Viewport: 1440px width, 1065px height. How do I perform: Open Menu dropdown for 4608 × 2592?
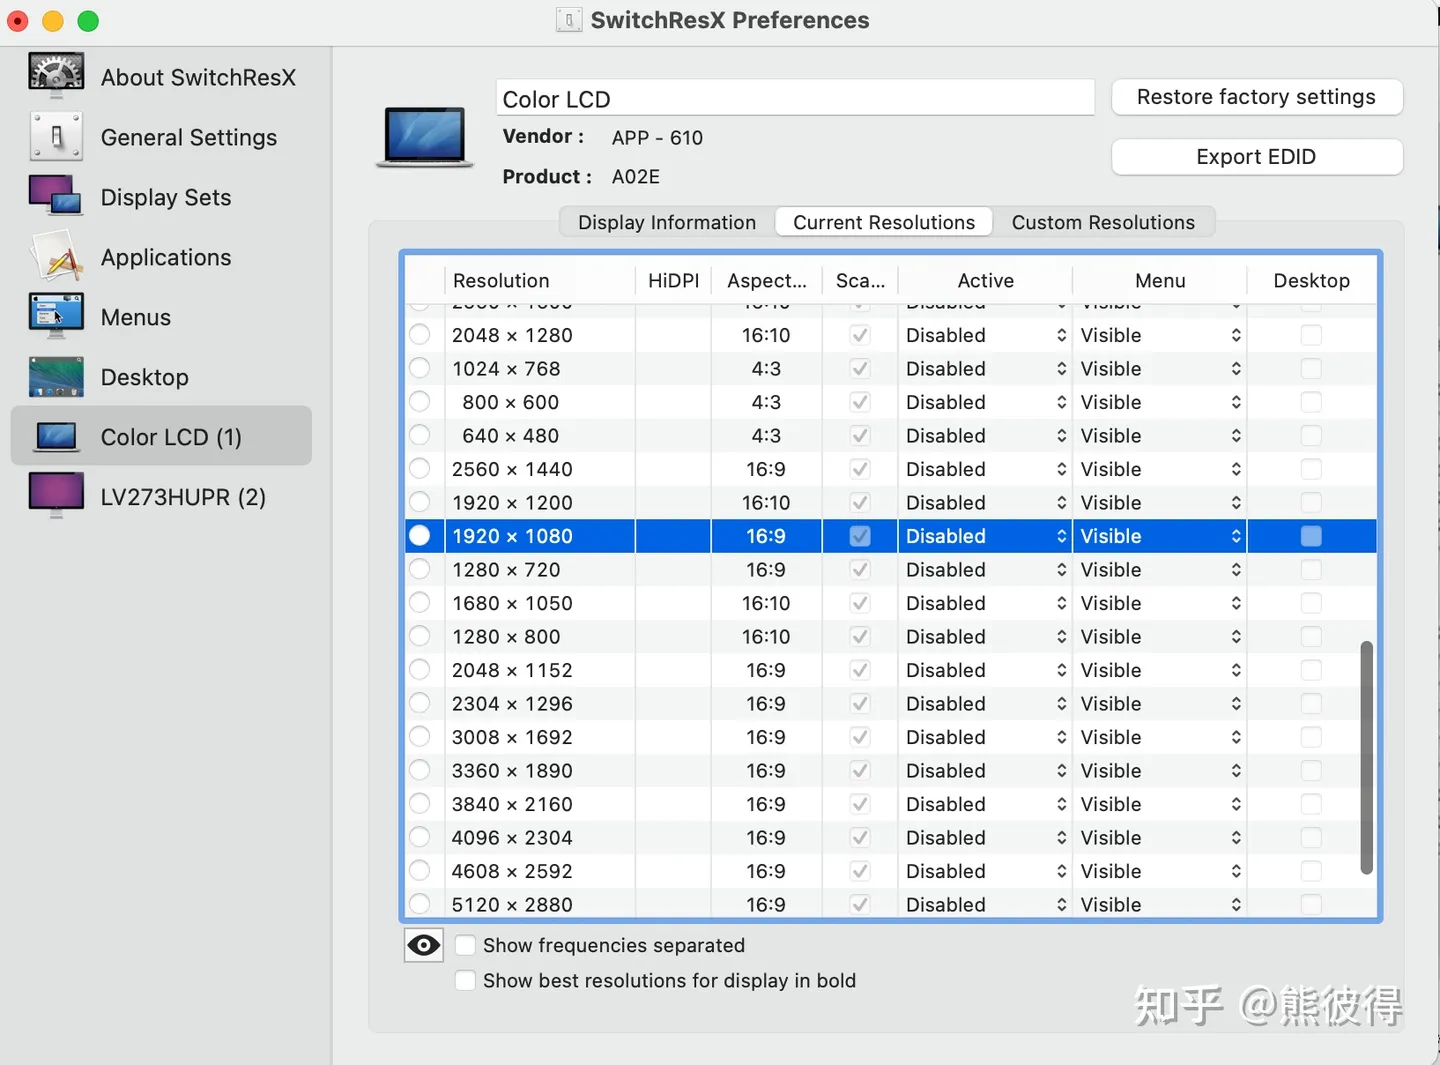pos(1160,871)
